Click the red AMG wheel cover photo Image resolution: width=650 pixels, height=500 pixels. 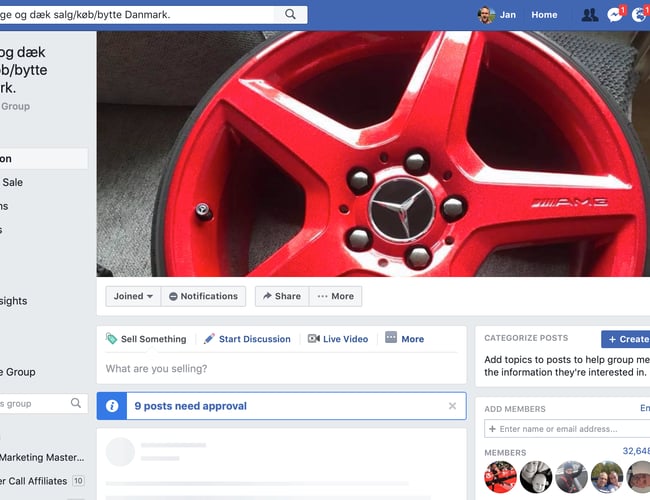(373, 153)
